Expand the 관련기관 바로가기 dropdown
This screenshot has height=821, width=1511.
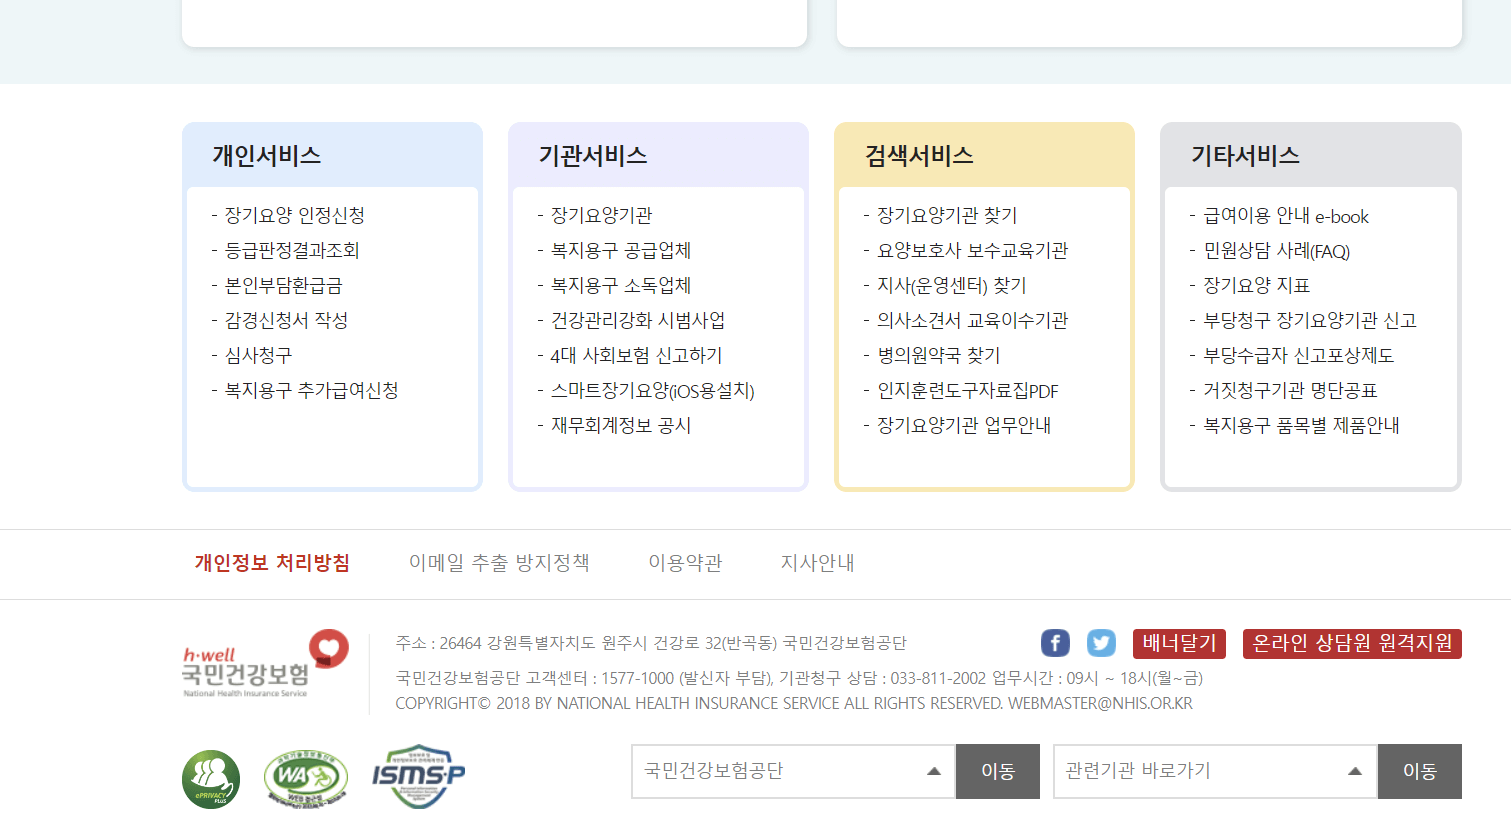point(1214,771)
